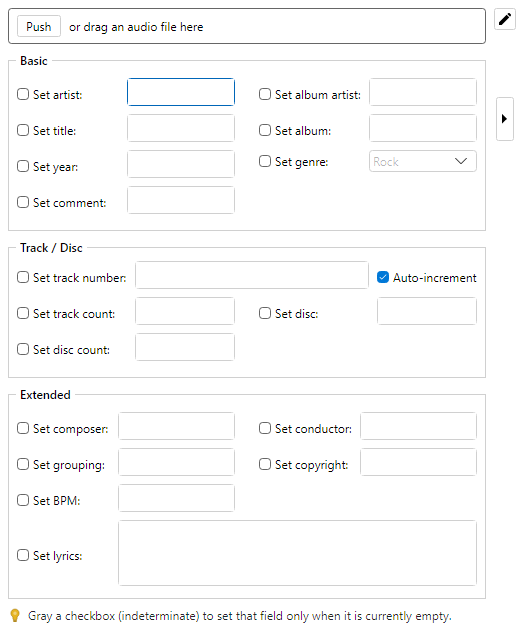Focus the copyright text field
528x631 pixels.
point(419,462)
